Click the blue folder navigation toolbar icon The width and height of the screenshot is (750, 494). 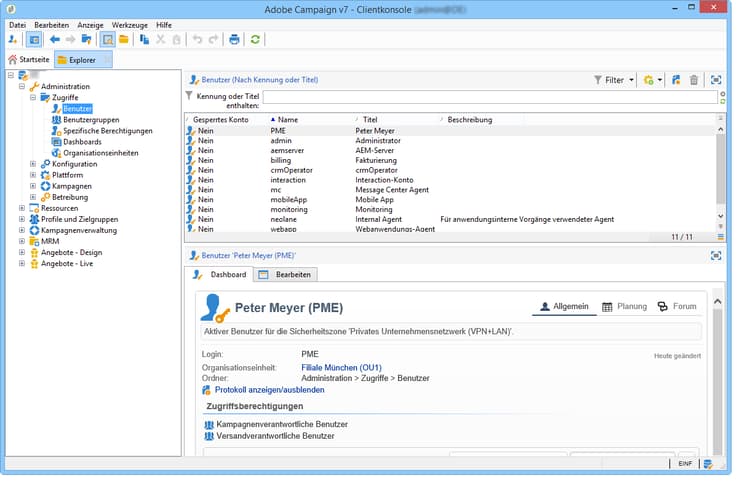87,40
